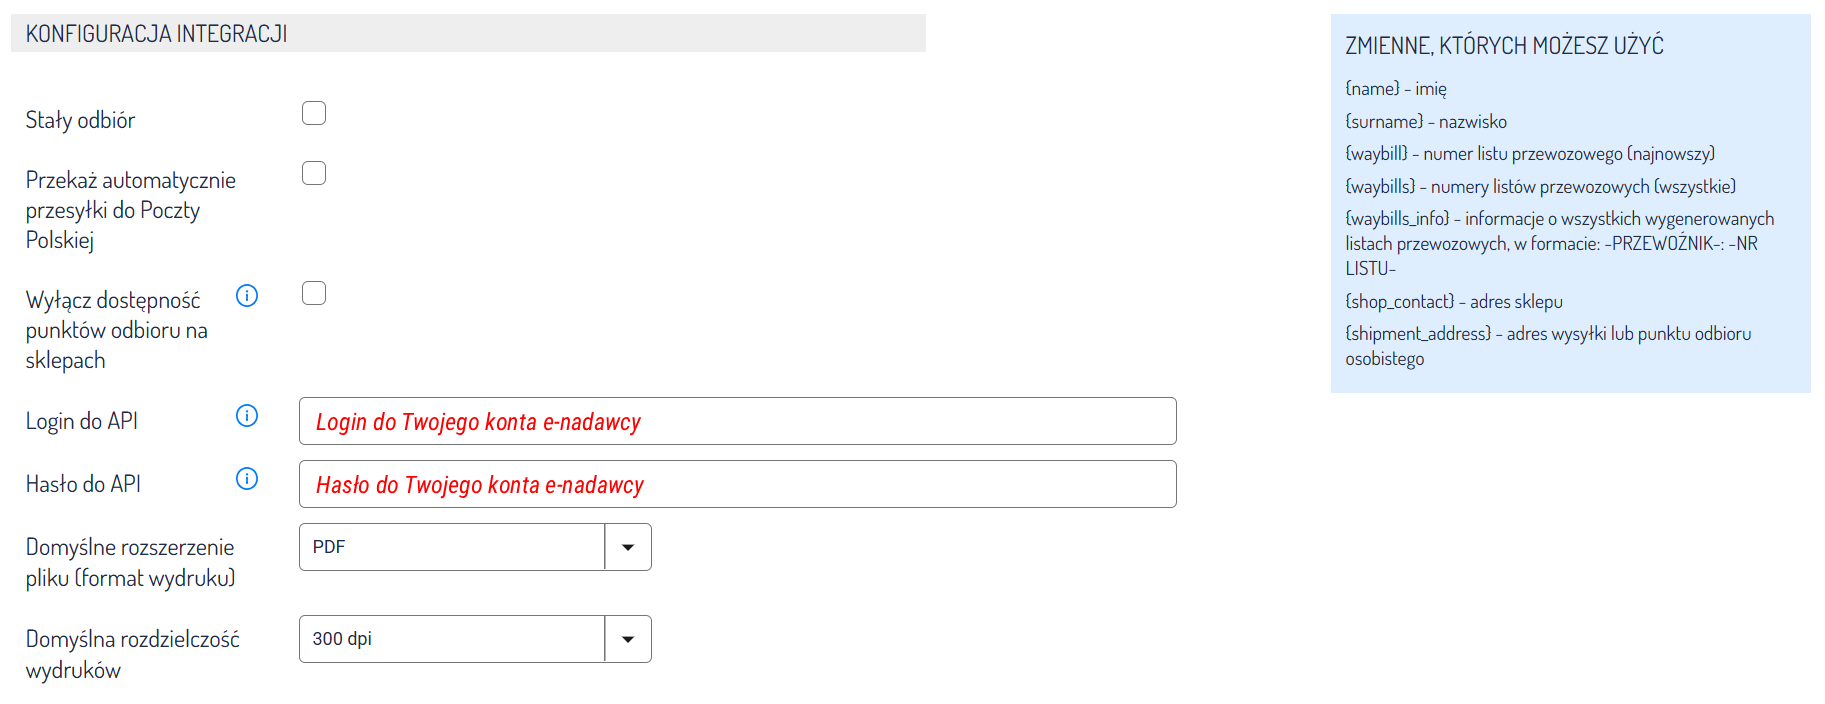
Task: Click the Domyślna rozdzielczość wydruków label
Action: (132, 654)
